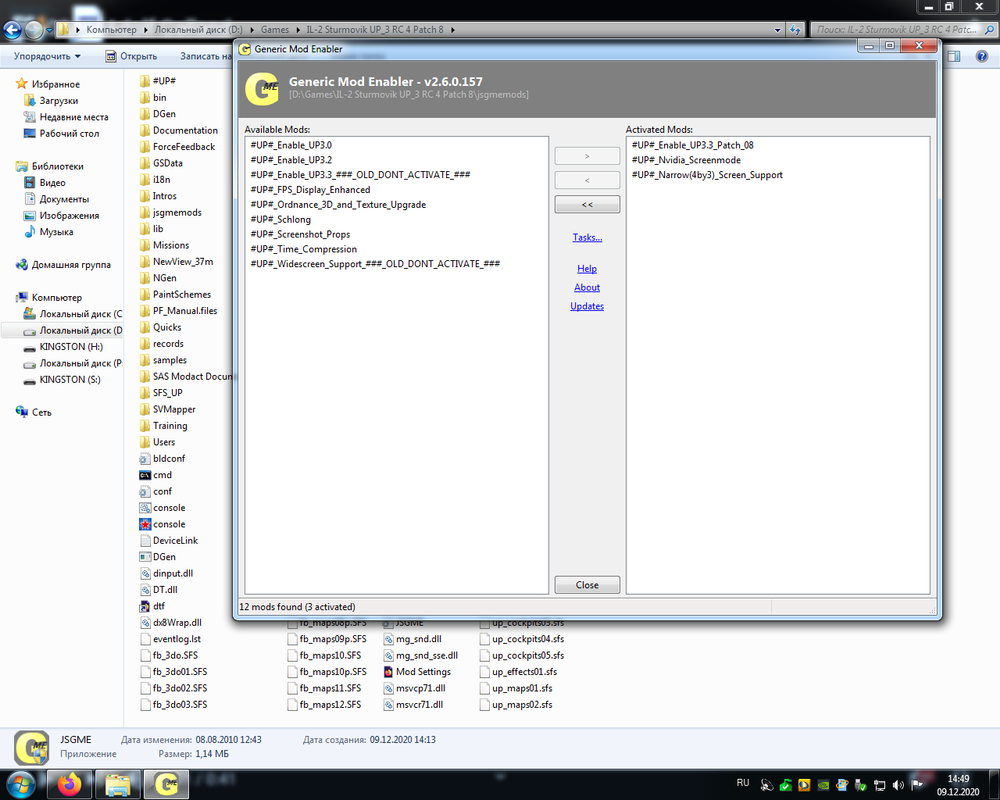This screenshot has width=1000, height=800.
Task: Click the taskbar clock and date
Action: click(x=958, y=785)
